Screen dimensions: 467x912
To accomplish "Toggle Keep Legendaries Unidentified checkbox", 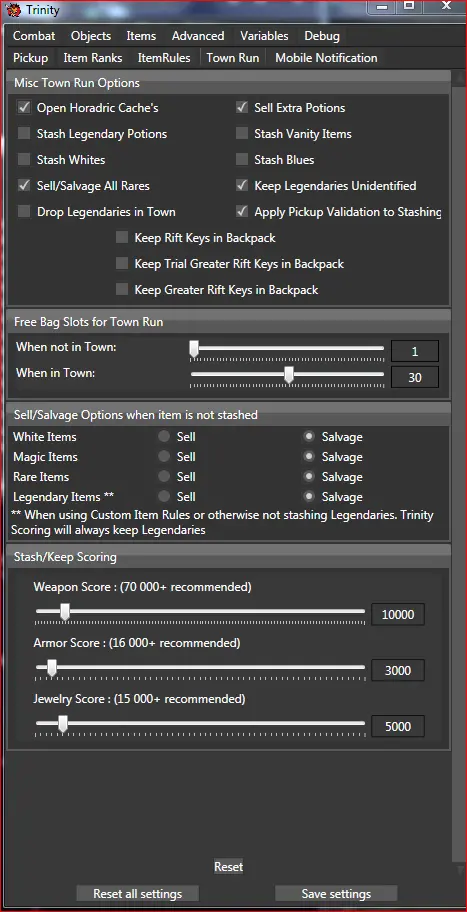I will (242, 186).
